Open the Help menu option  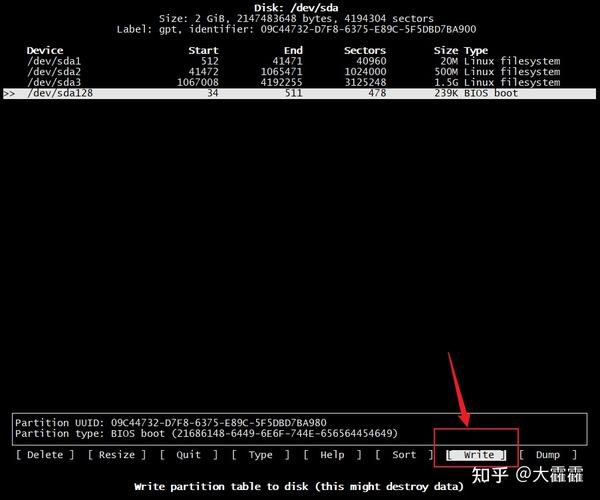332,455
